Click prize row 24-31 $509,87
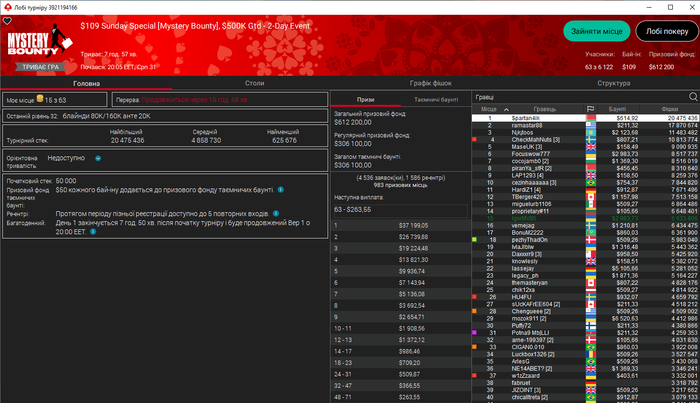The image size is (700, 403). [x=400, y=374]
